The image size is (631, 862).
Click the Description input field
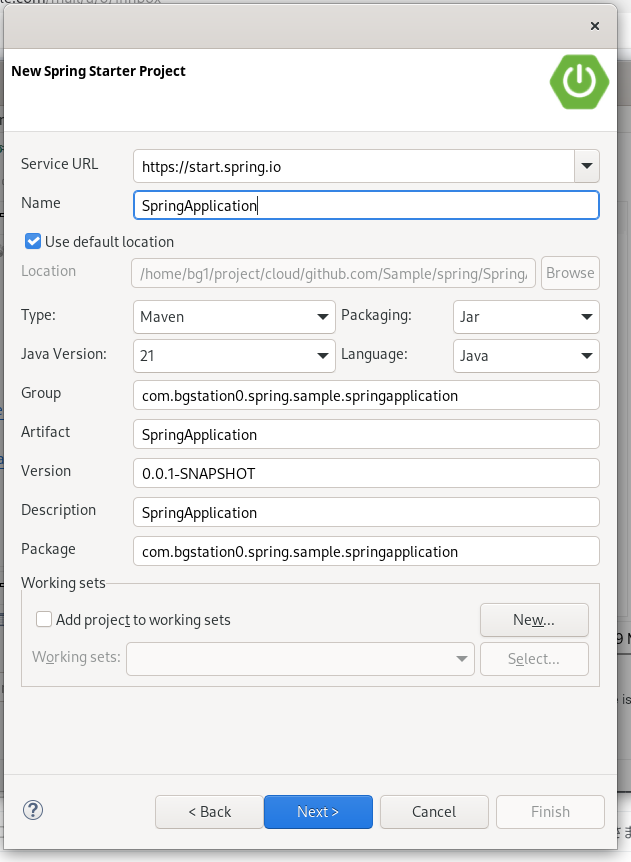366,512
